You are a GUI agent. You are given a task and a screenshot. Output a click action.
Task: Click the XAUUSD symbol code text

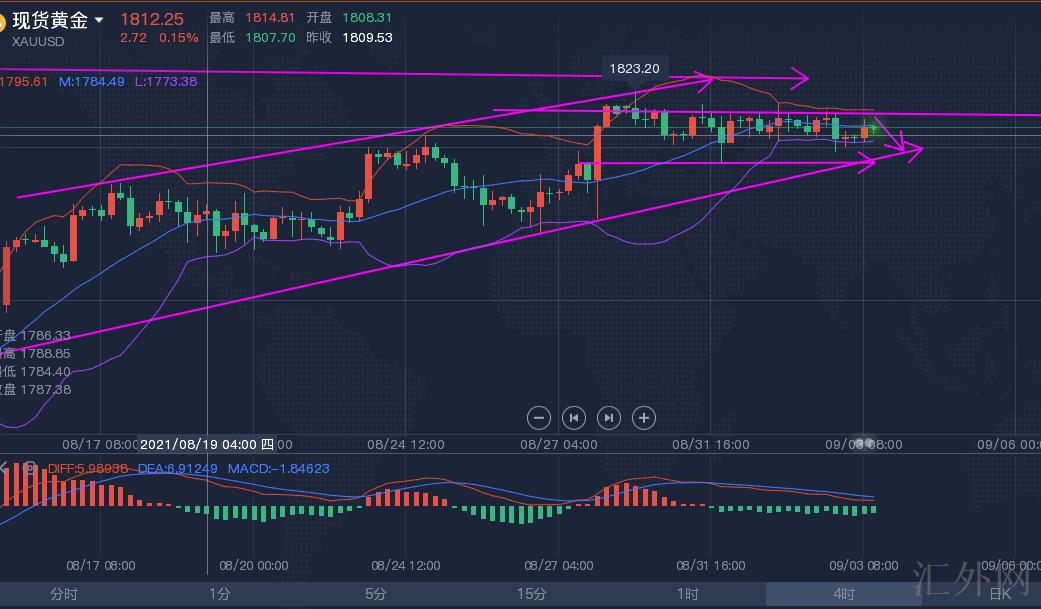(38, 41)
